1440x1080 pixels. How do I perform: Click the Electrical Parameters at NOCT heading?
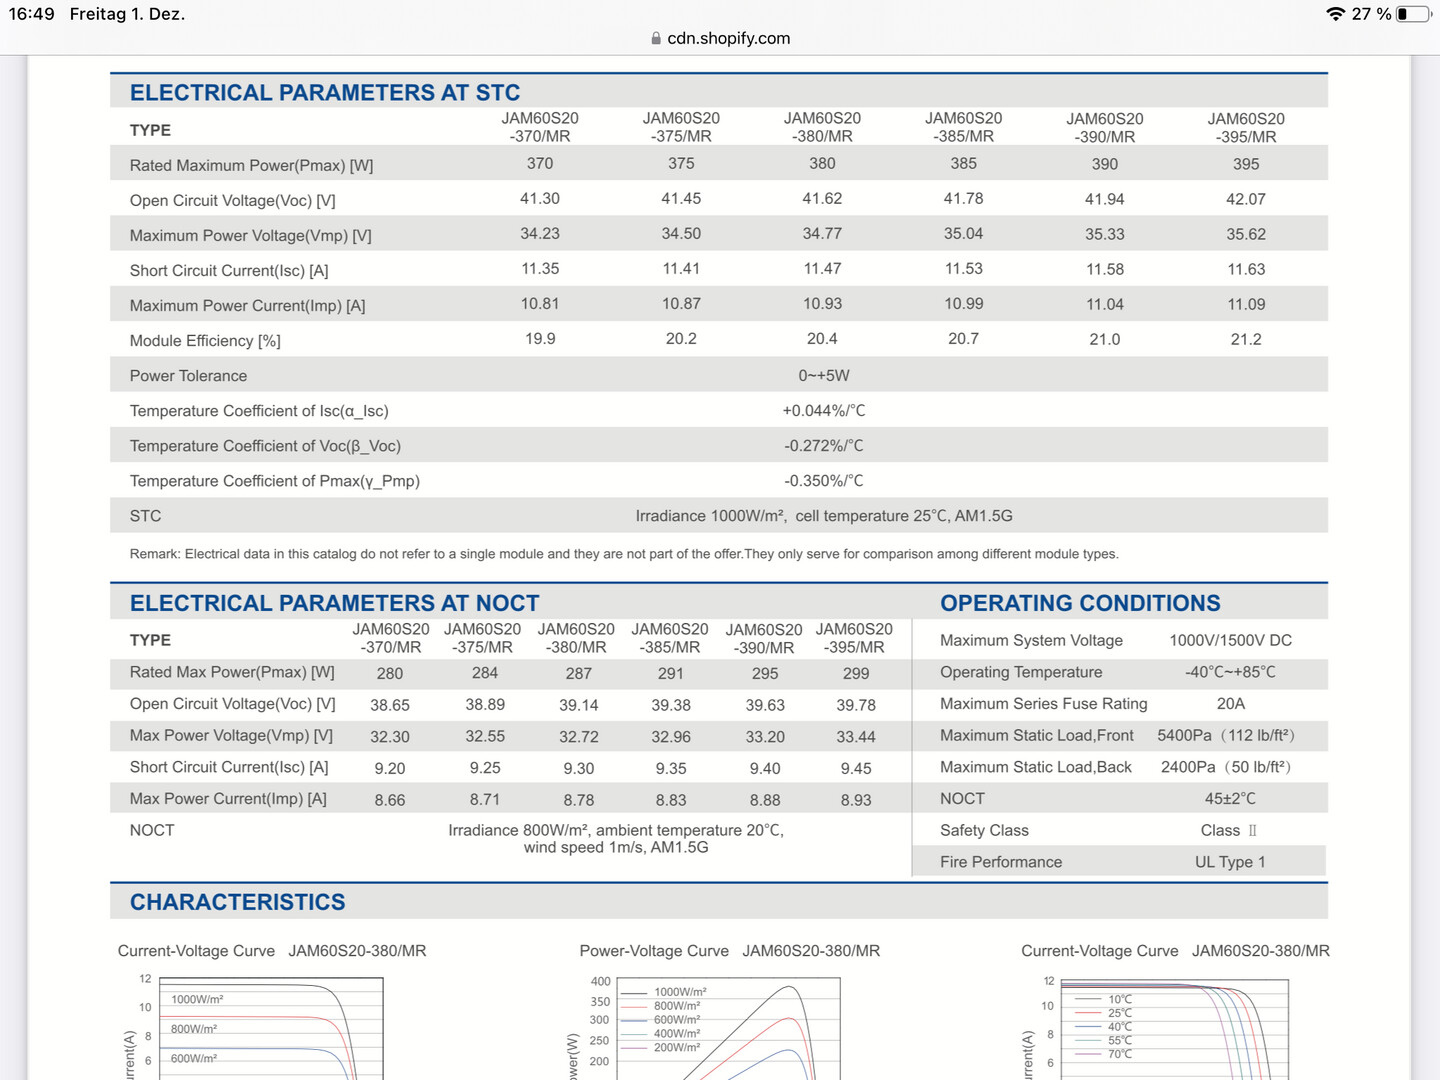click(x=335, y=604)
